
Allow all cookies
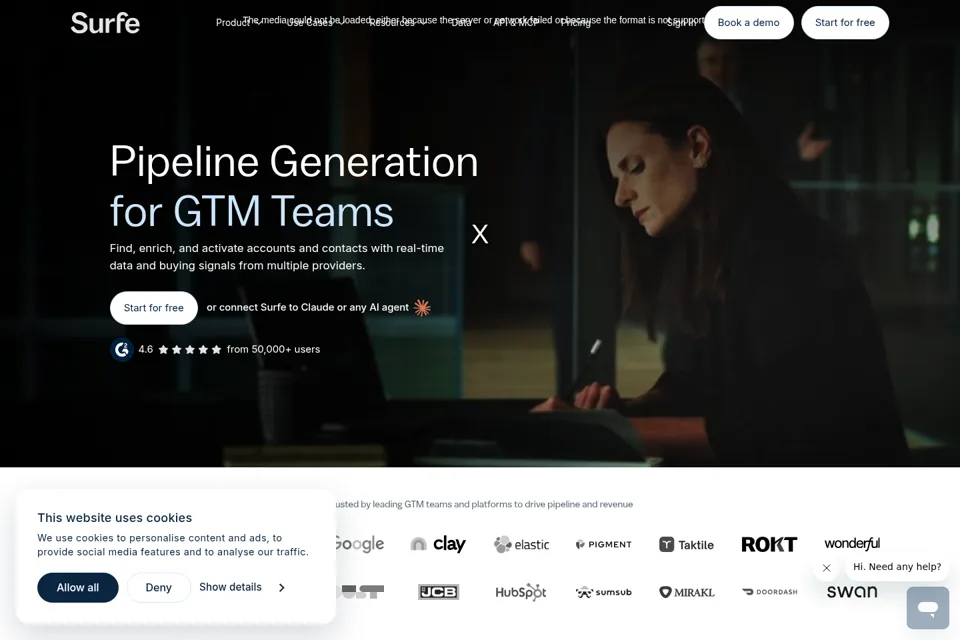pos(78,587)
